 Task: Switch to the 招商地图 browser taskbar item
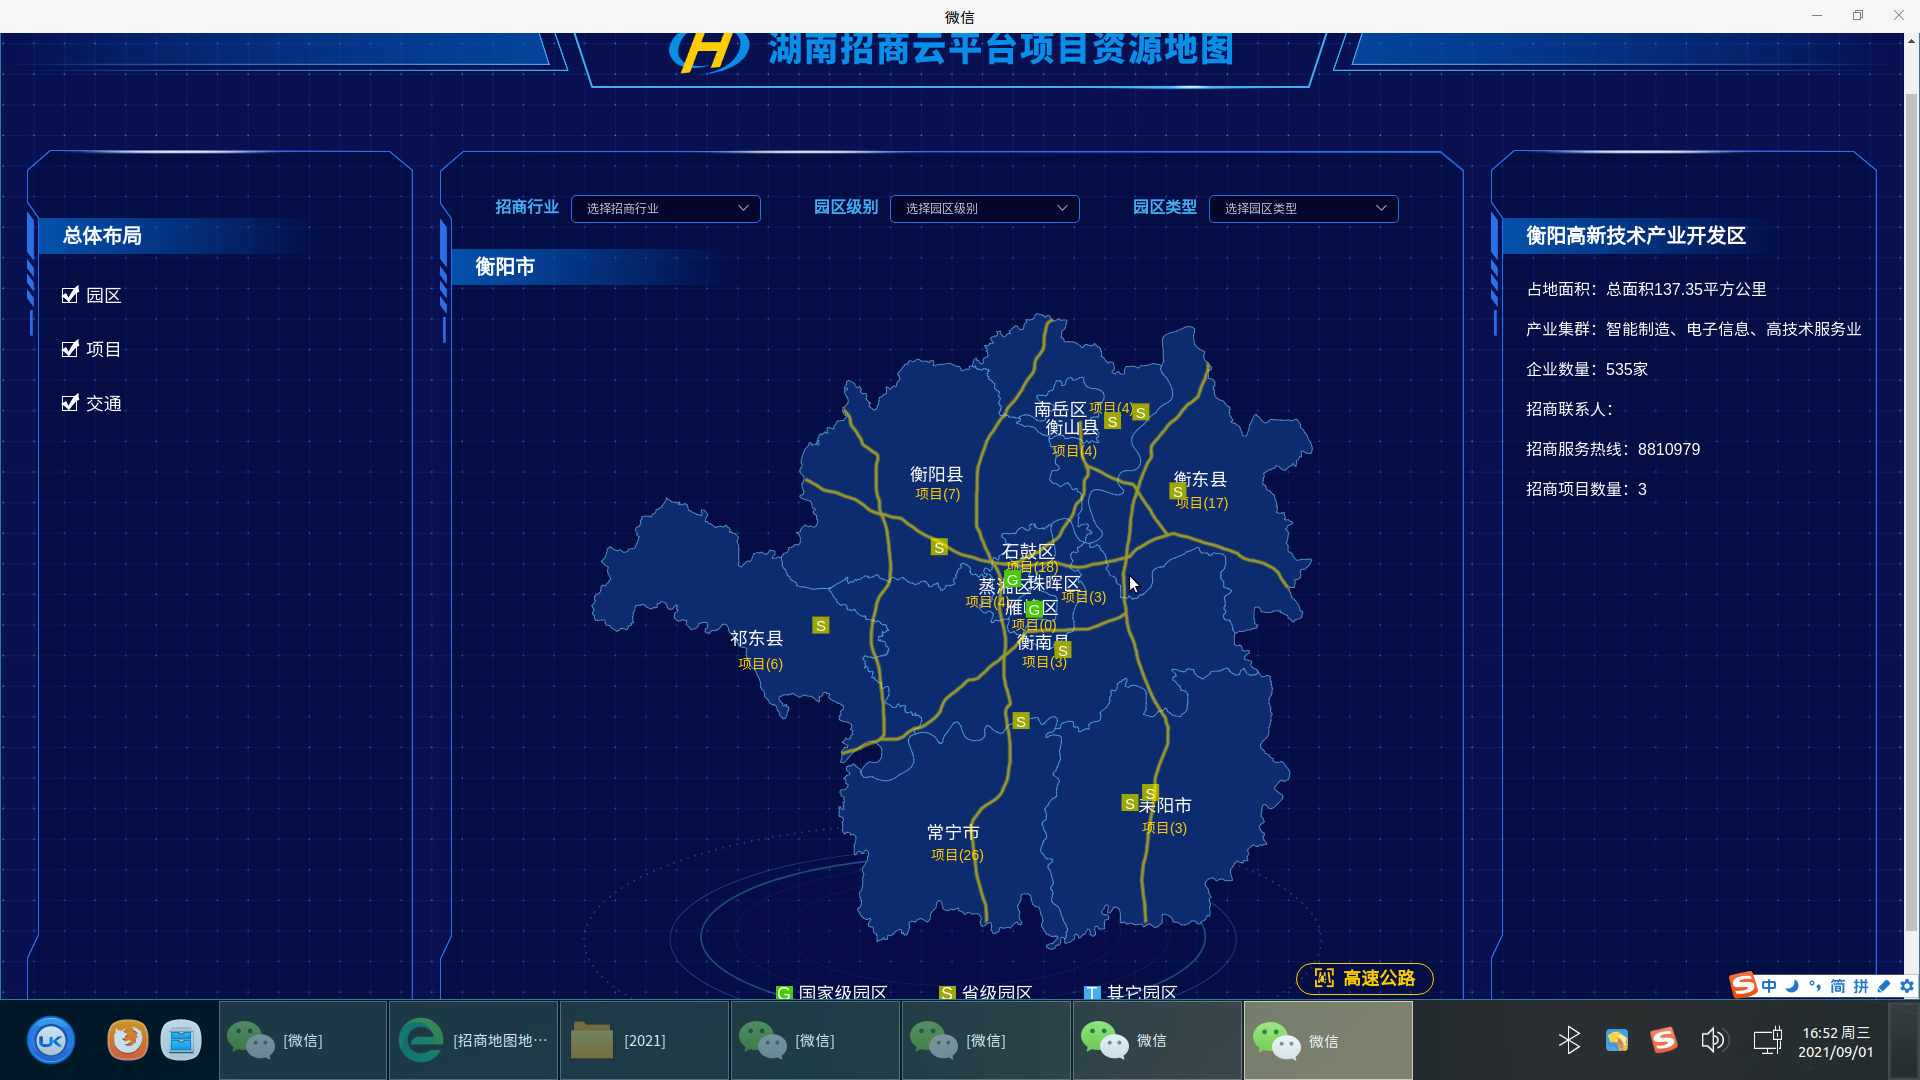coord(473,1040)
